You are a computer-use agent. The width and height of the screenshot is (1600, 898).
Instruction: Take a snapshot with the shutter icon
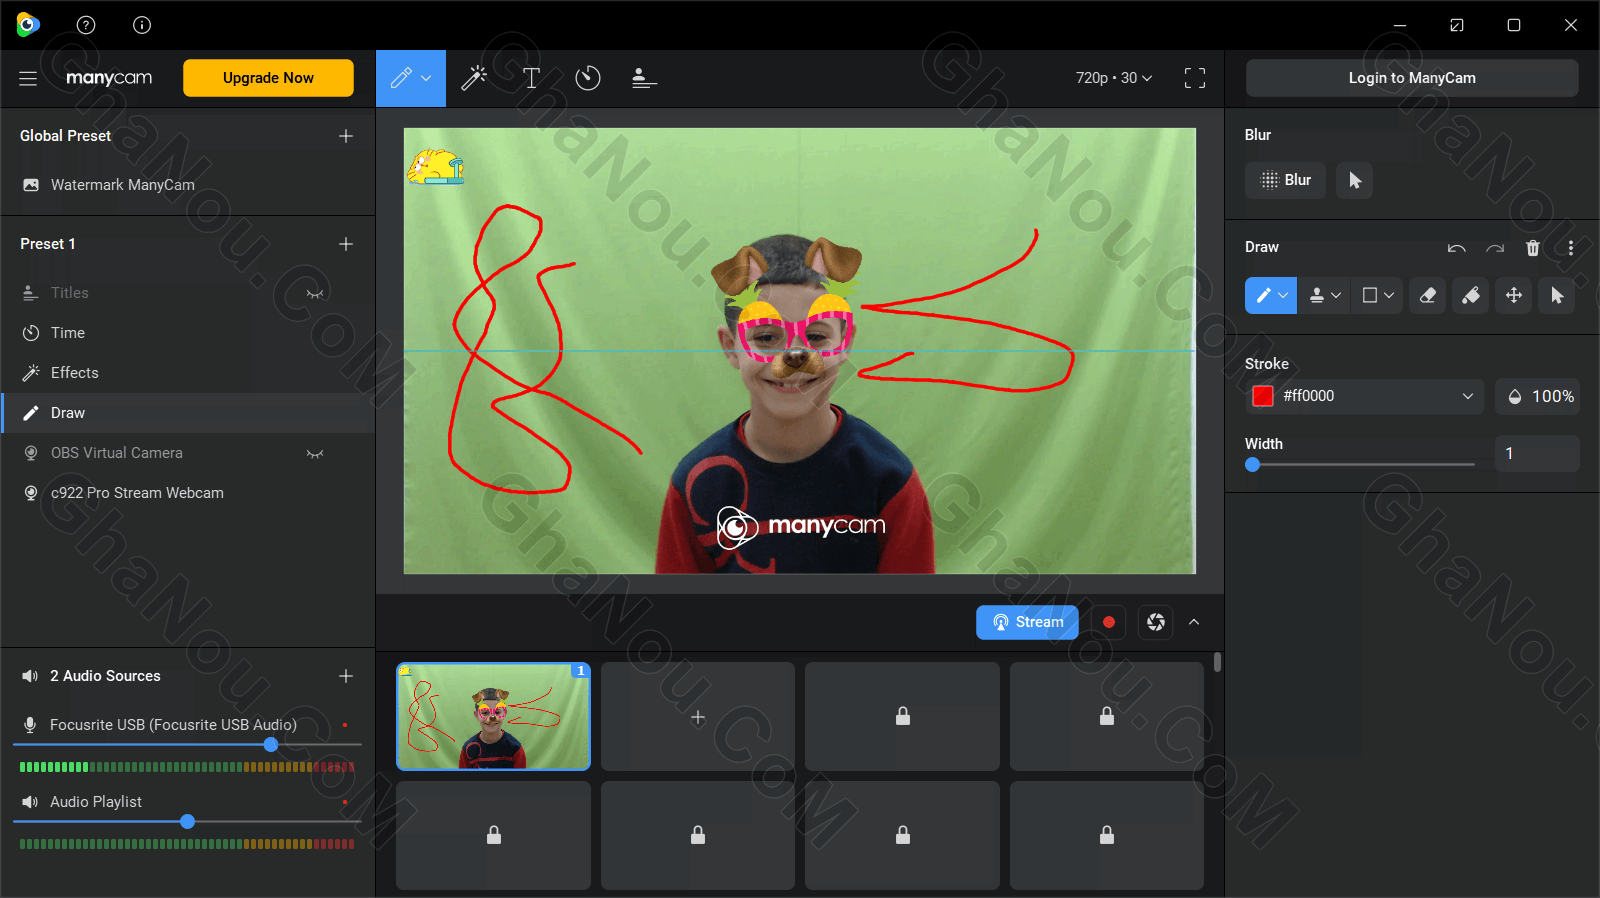pyautogui.click(x=1156, y=622)
